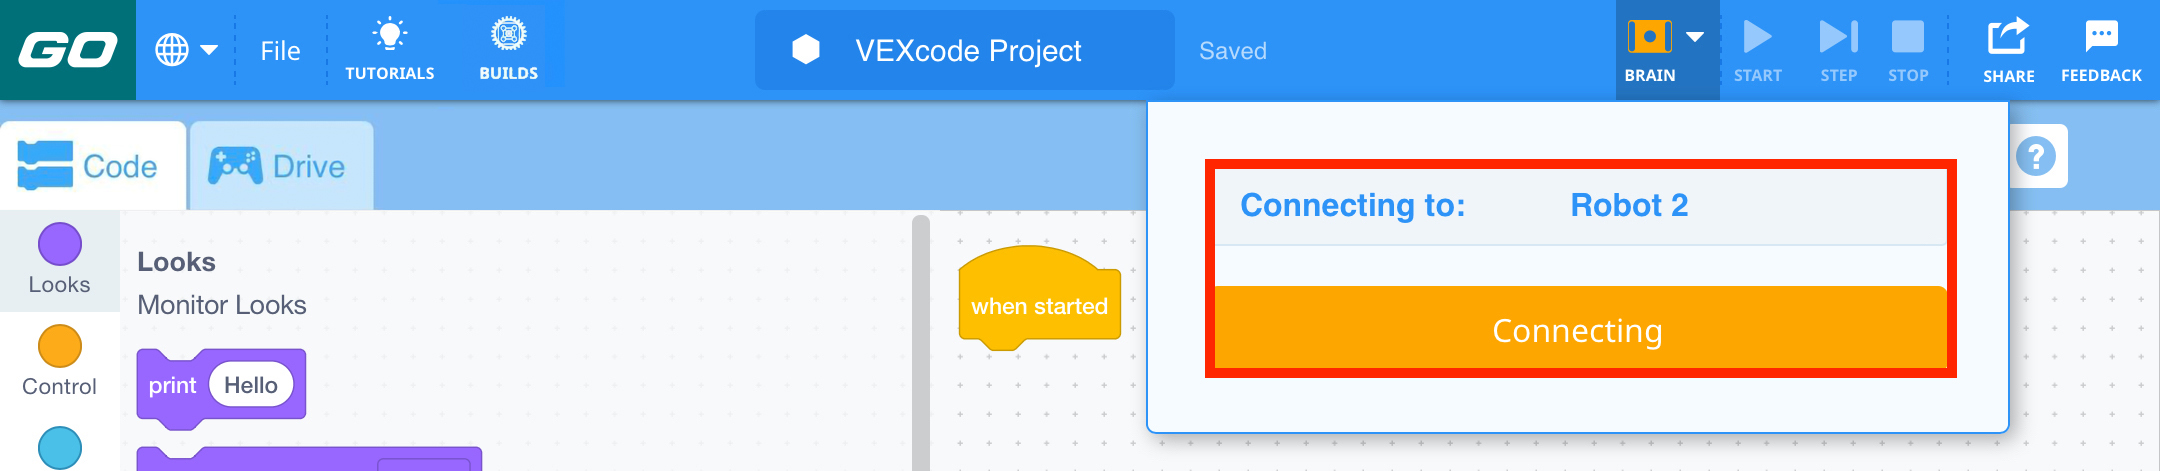2160x471 pixels.
Task: Click the orange Connecting button
Action: tap(1578, 331)
